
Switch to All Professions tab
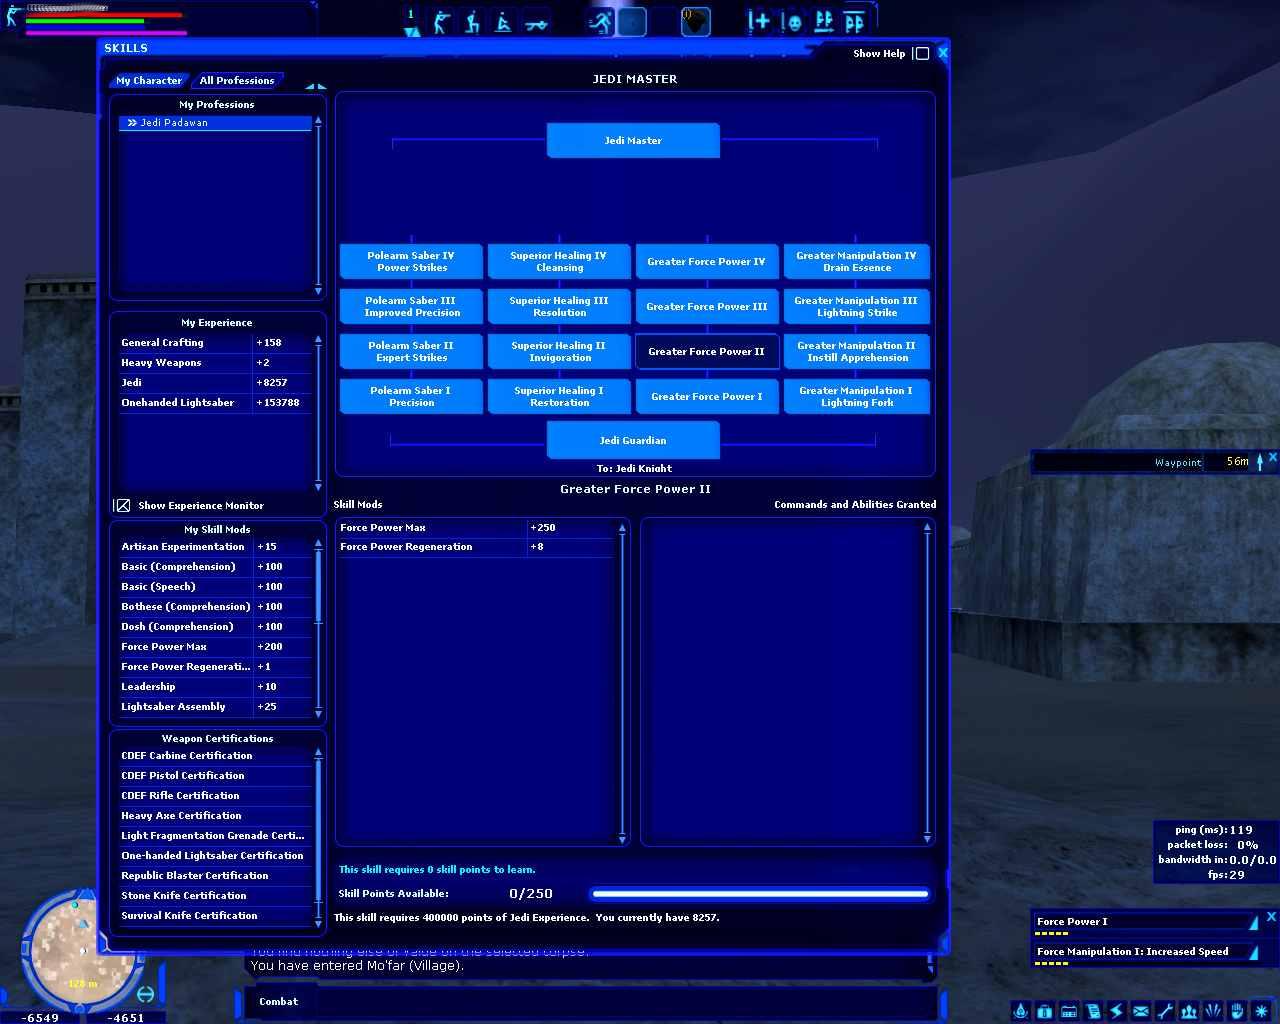pyautogui.click(x=237, y=80)
